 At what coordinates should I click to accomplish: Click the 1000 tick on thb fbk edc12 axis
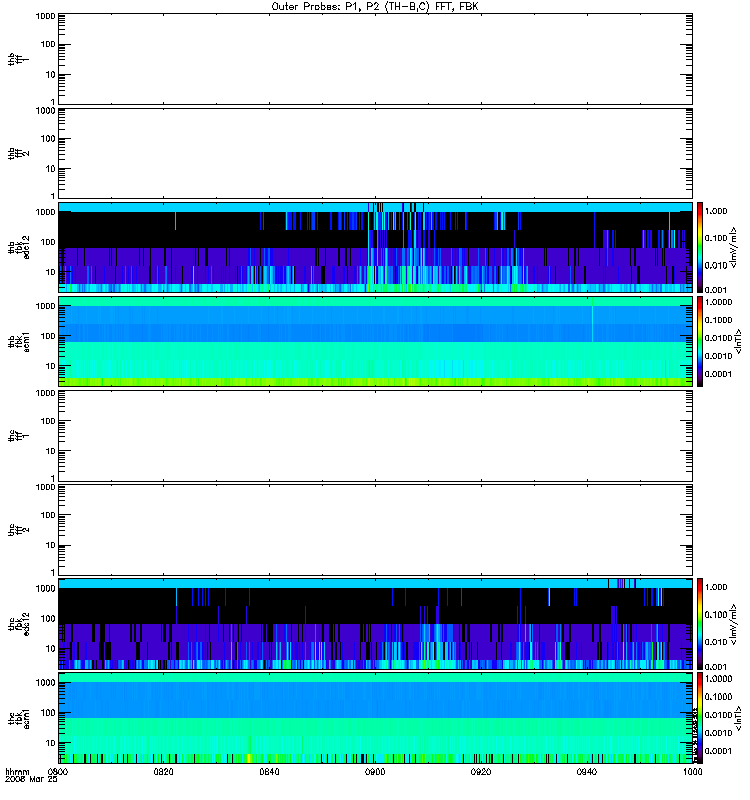[x=45, y=212]
